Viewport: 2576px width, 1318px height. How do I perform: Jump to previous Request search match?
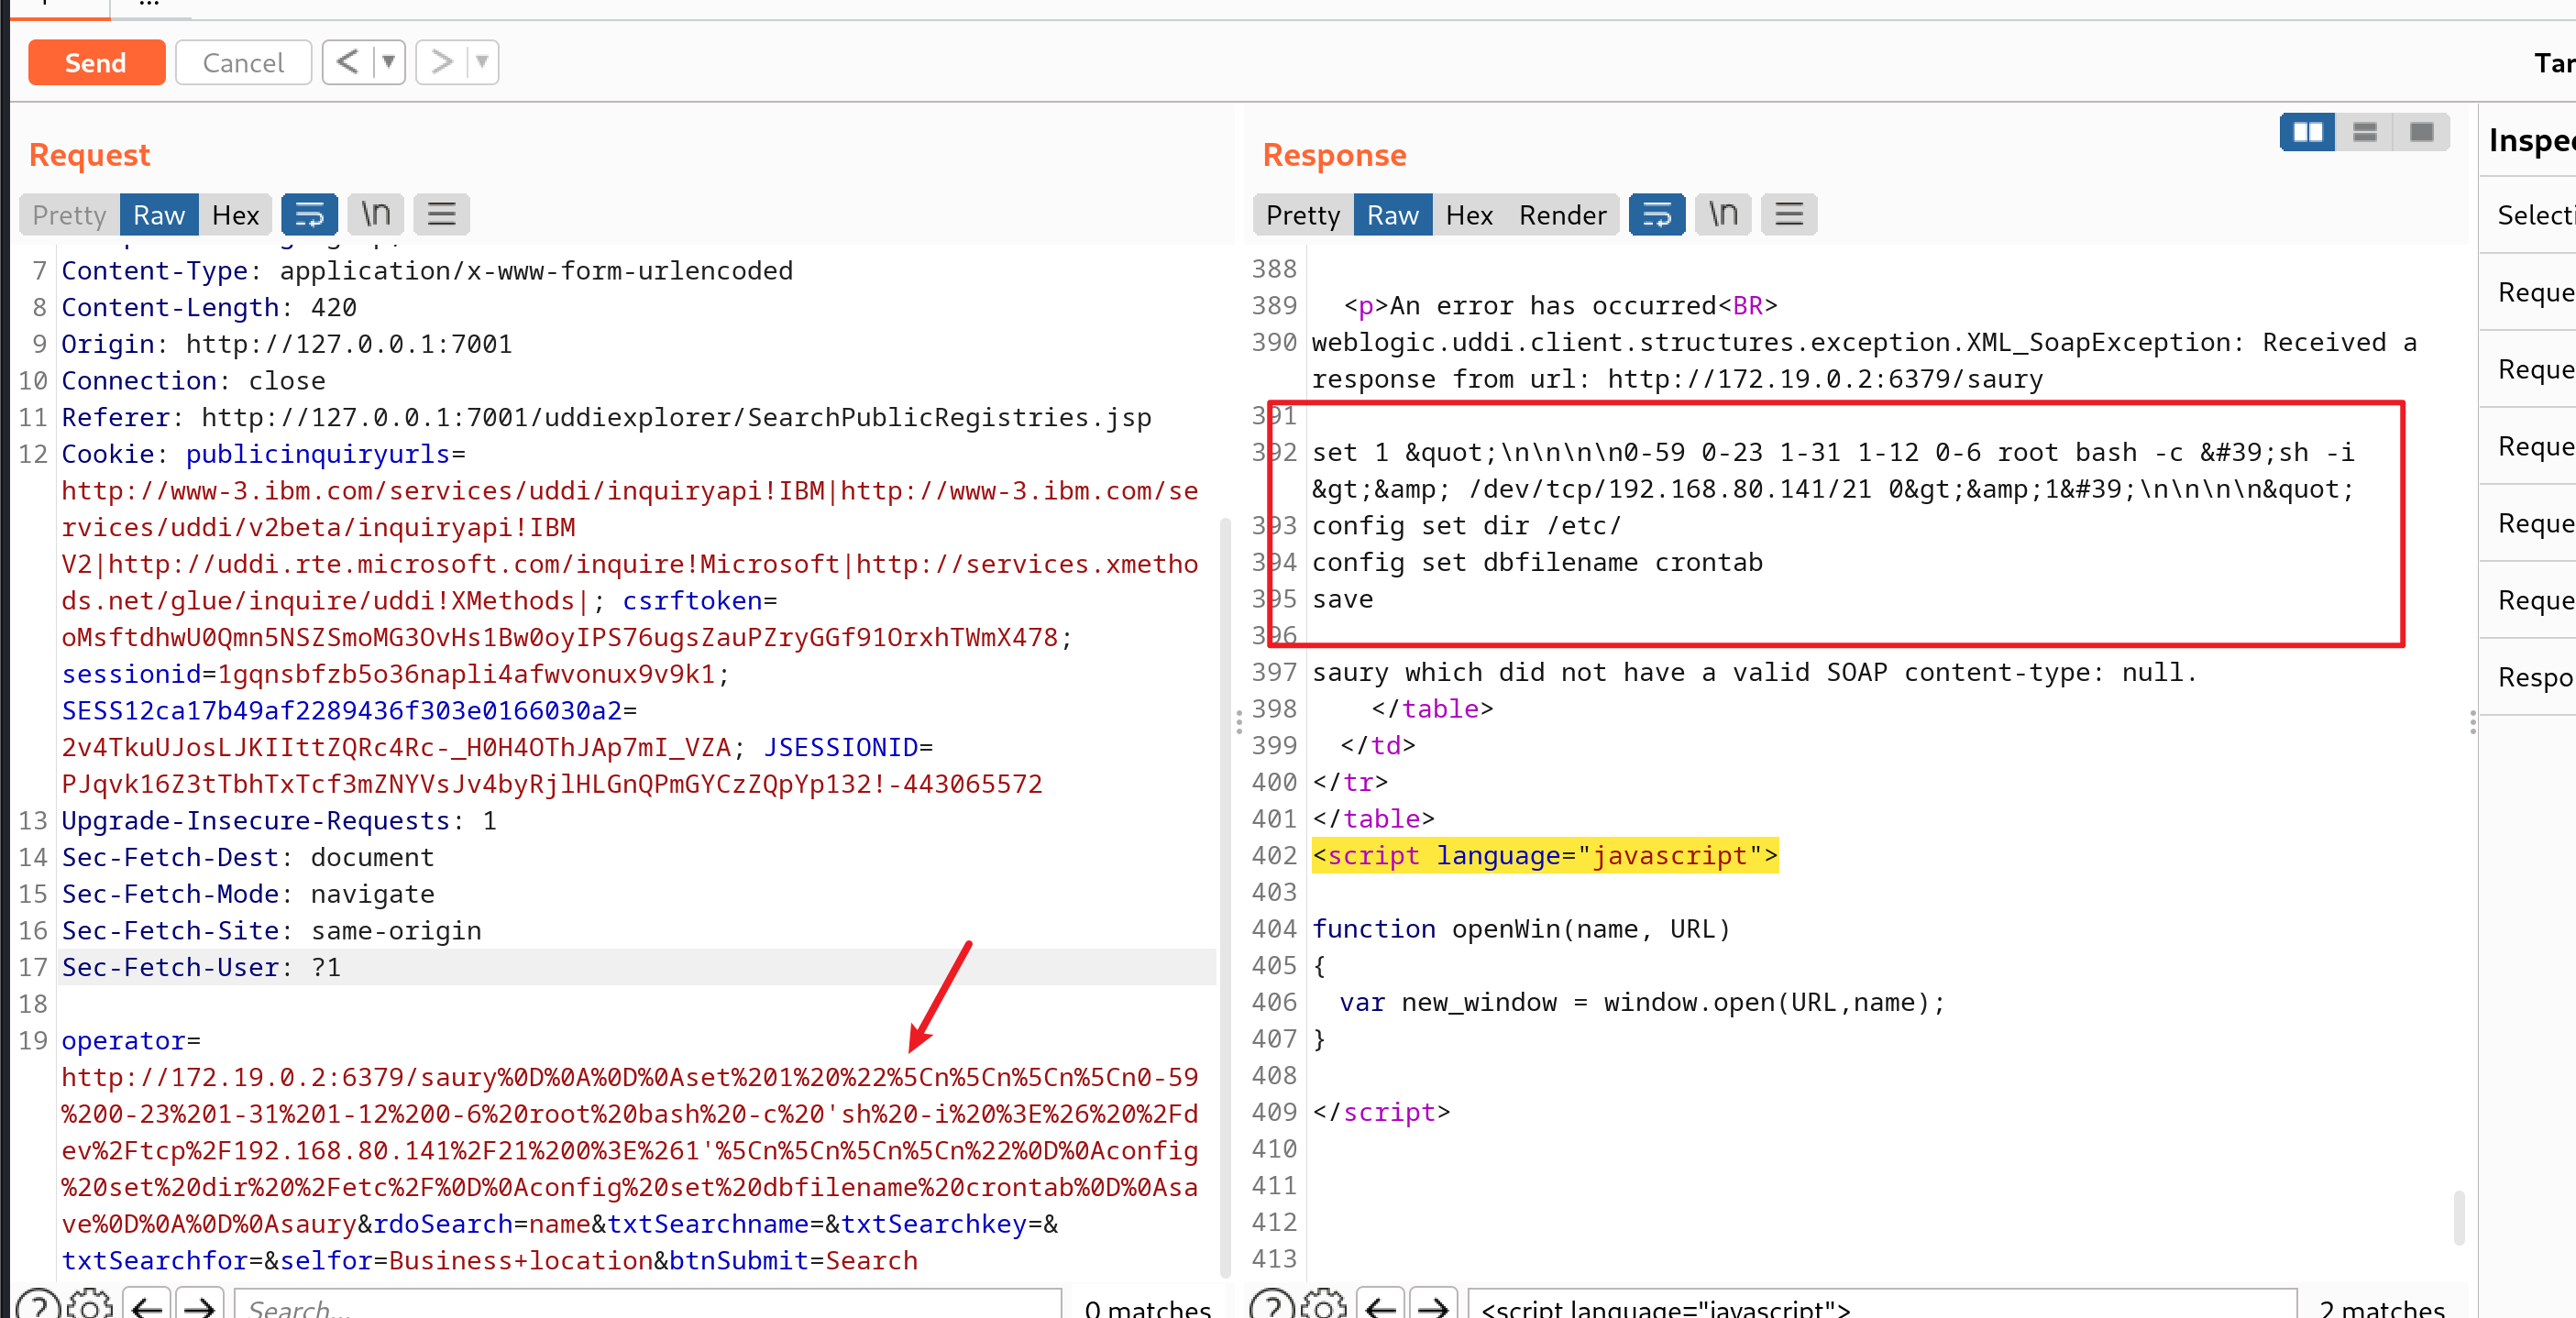(148, 1305)
